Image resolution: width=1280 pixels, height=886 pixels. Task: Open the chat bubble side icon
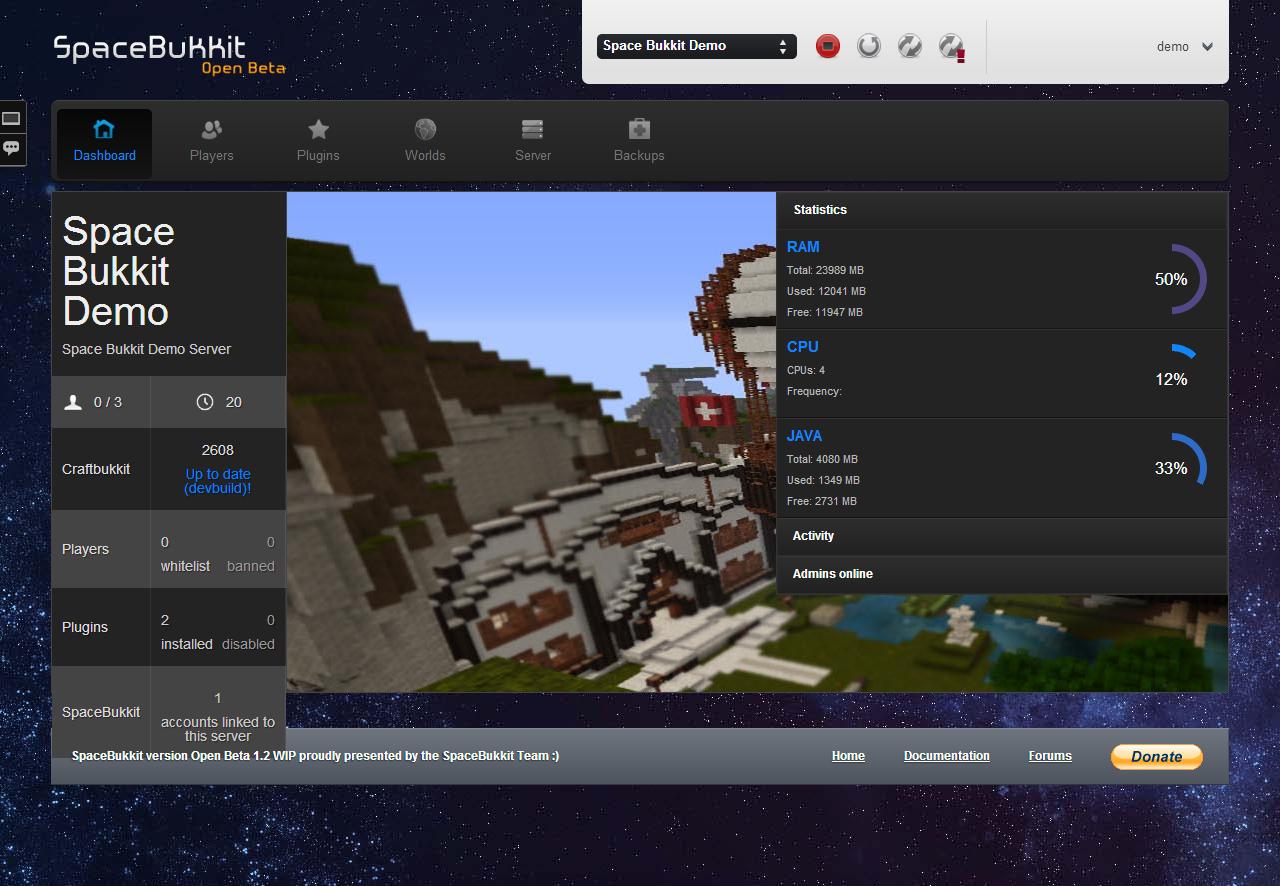(x=12, y=148)
